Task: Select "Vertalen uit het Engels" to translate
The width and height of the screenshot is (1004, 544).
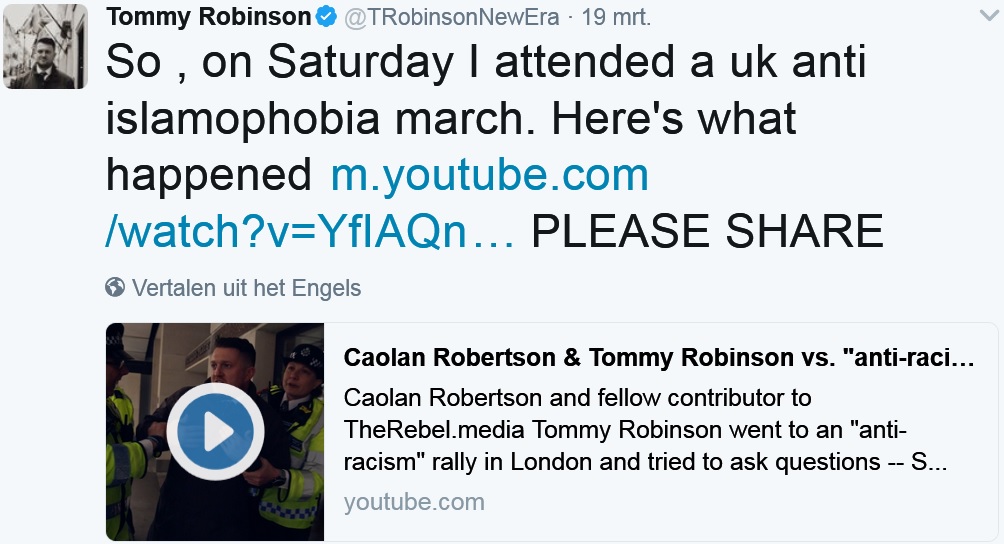Action: [246, 288]
